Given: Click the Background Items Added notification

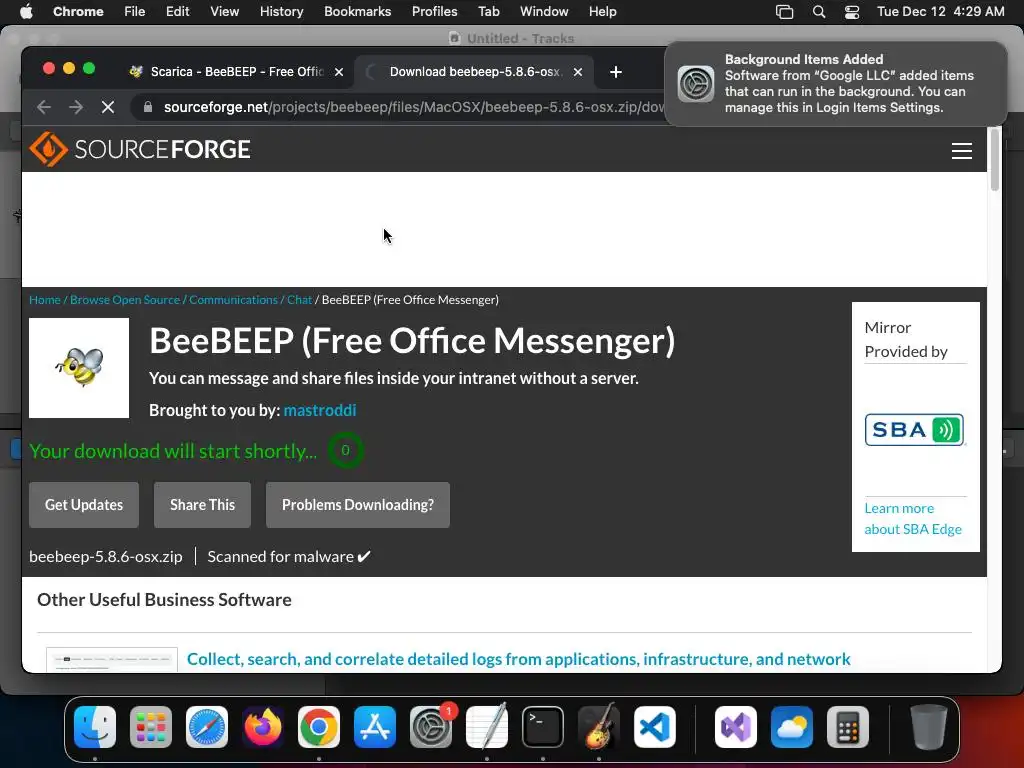Looking at the screenshot, I should pyautogui.click(x=835, y=84).
